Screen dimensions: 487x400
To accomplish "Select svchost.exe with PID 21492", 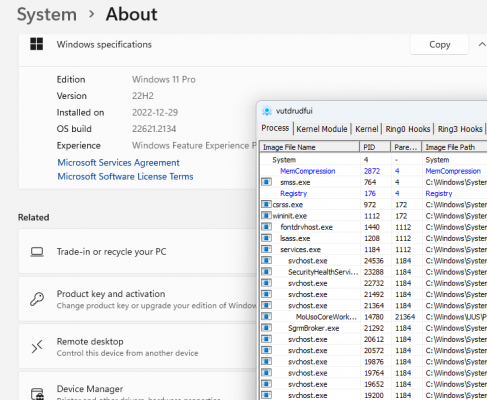I will (x=308, y=294).
